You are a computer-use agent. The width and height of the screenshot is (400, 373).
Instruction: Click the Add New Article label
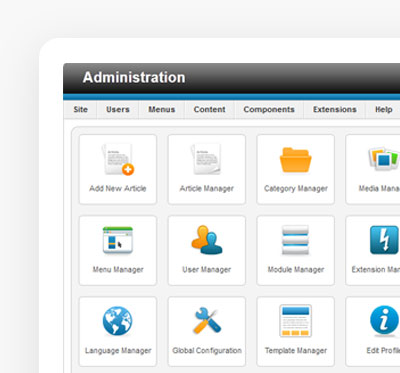tap(118, 188)
